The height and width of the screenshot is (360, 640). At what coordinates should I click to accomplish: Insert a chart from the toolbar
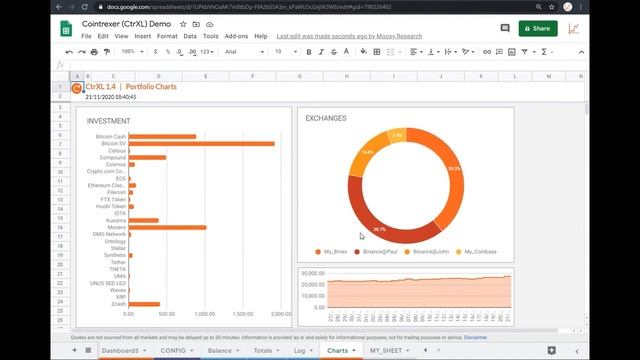(x=512, y=52)
